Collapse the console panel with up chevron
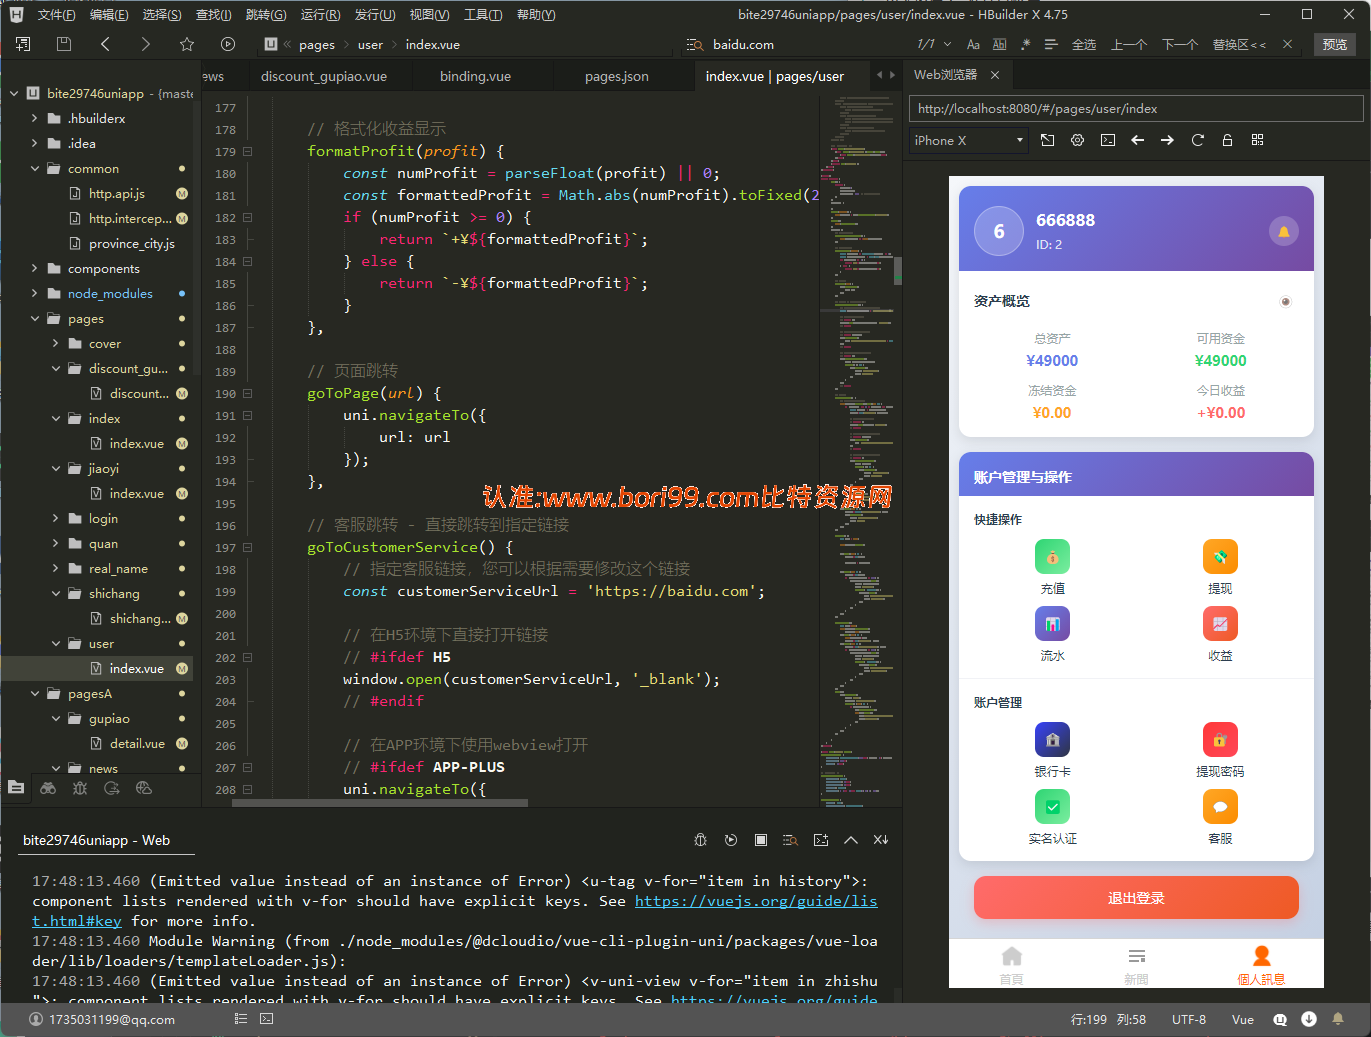This screenshot has width=1371, height=1037. coord(851,840)
